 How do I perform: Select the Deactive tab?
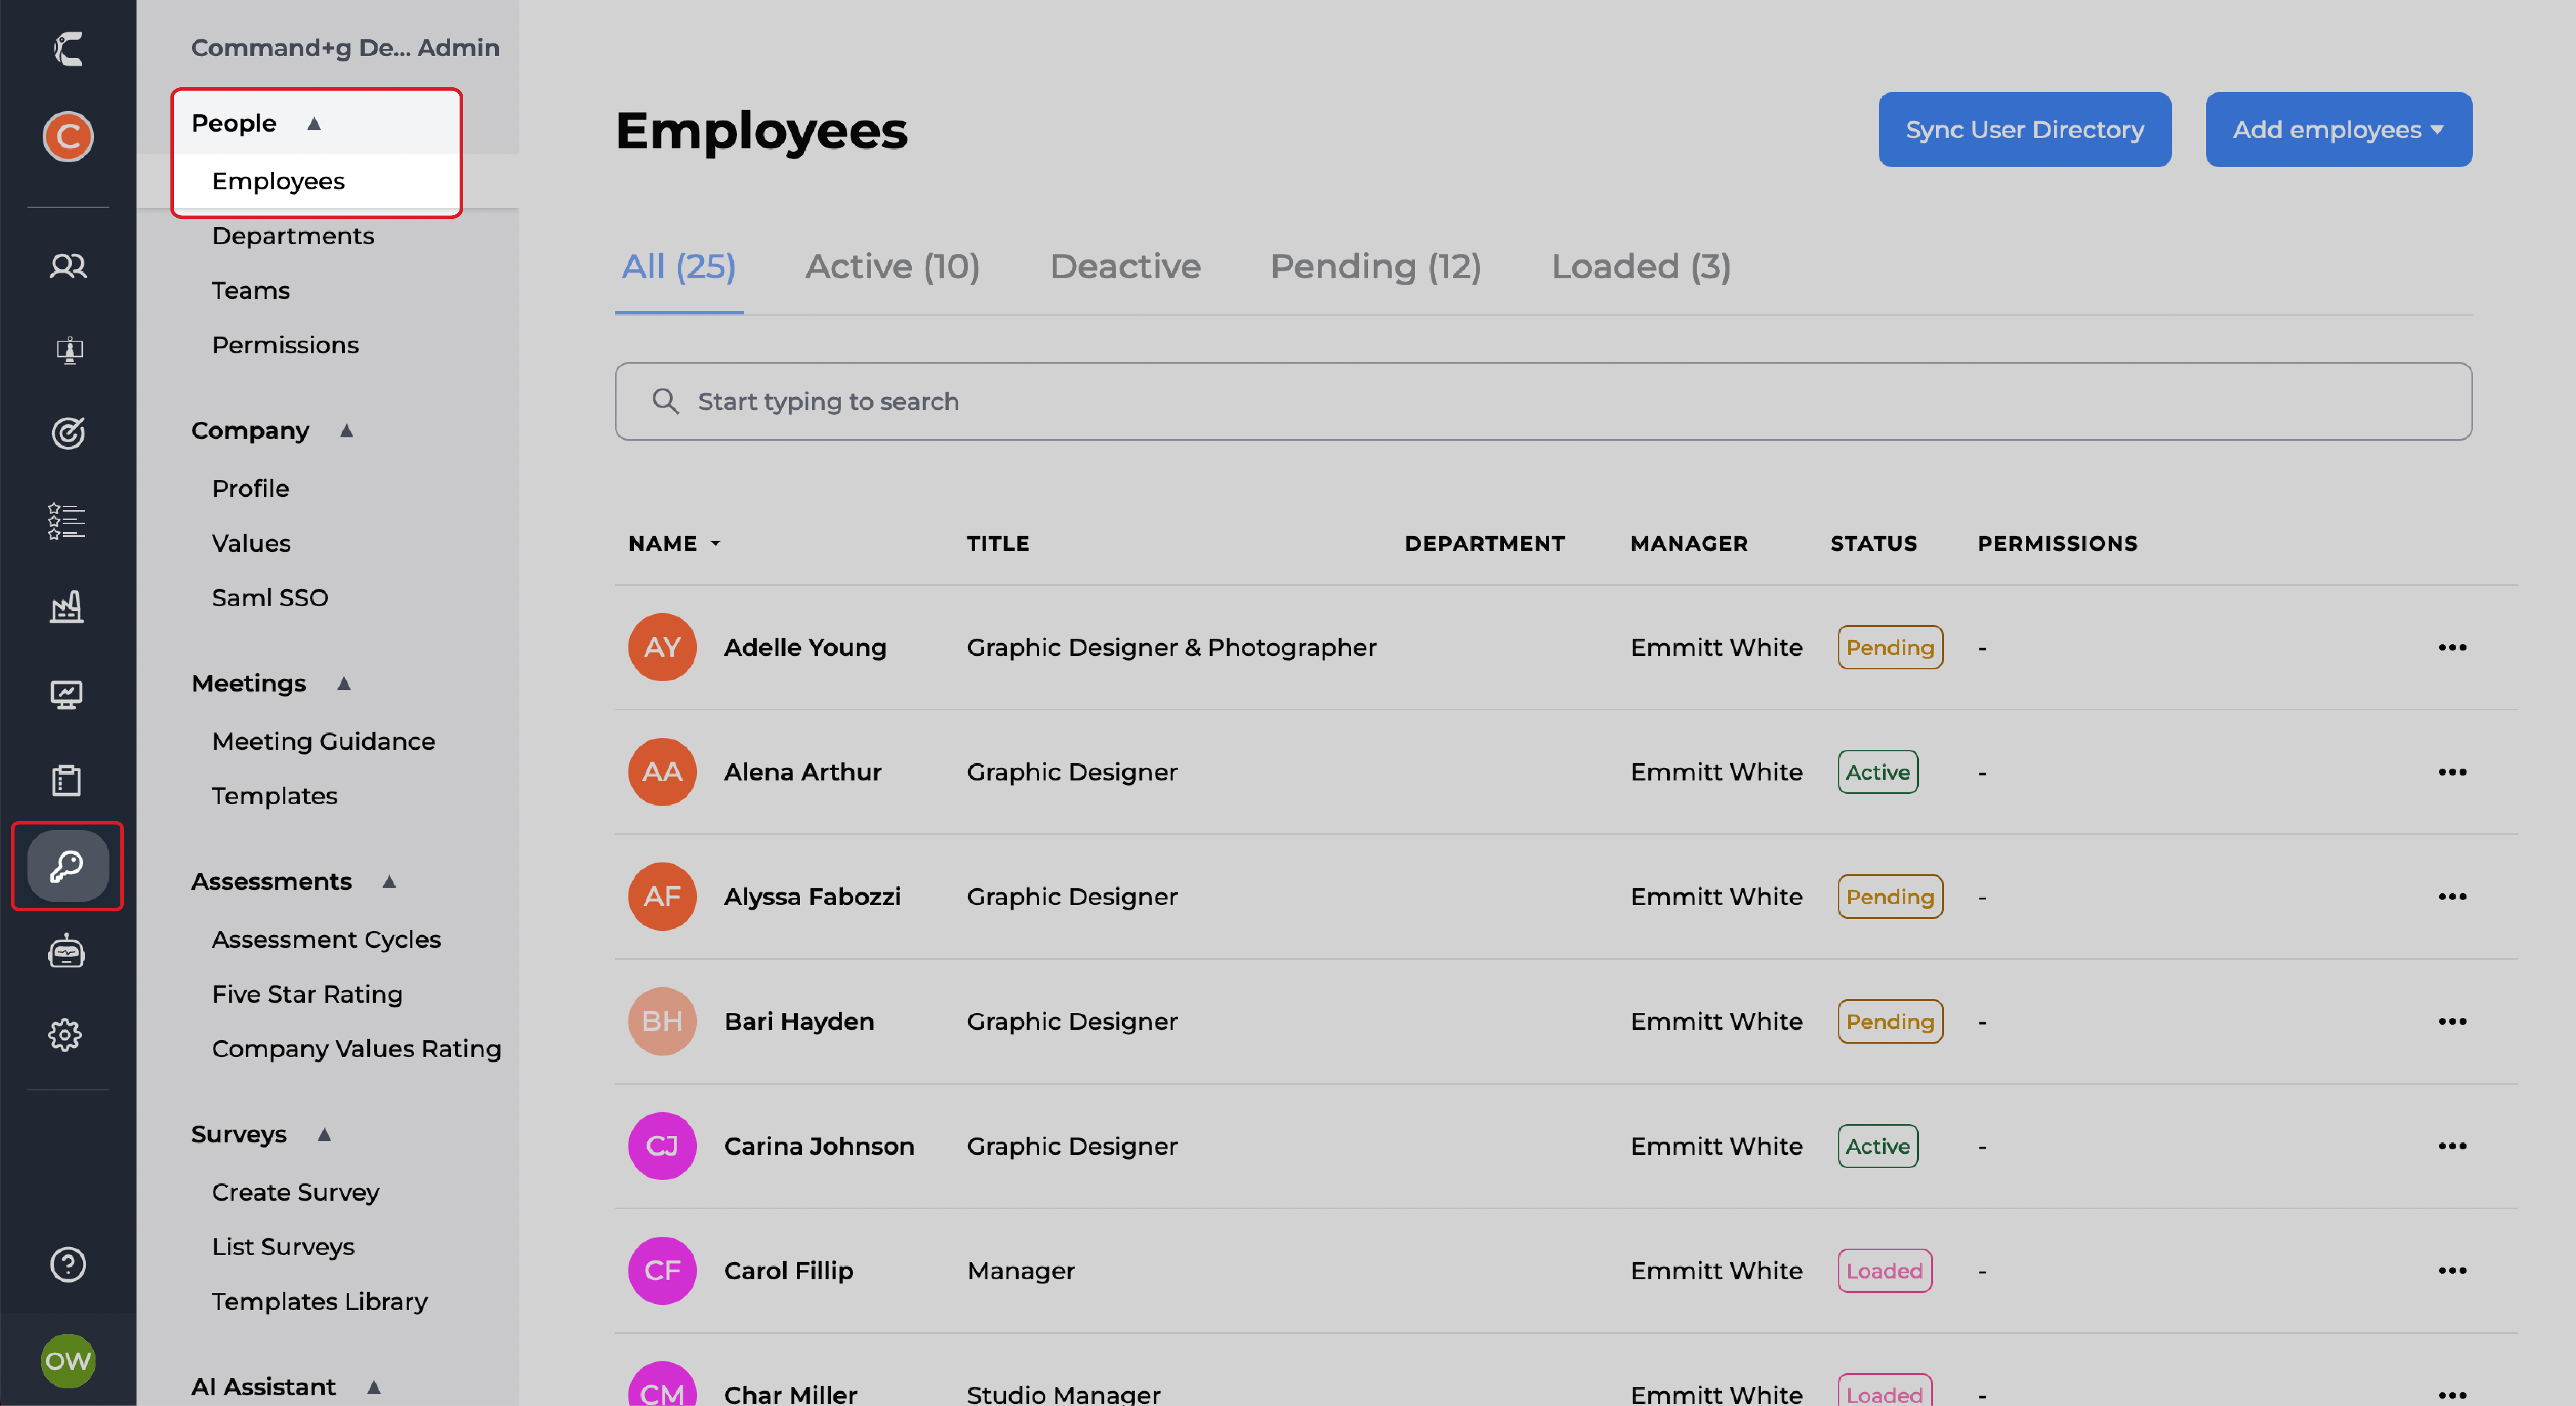[x=1125, y=266]
